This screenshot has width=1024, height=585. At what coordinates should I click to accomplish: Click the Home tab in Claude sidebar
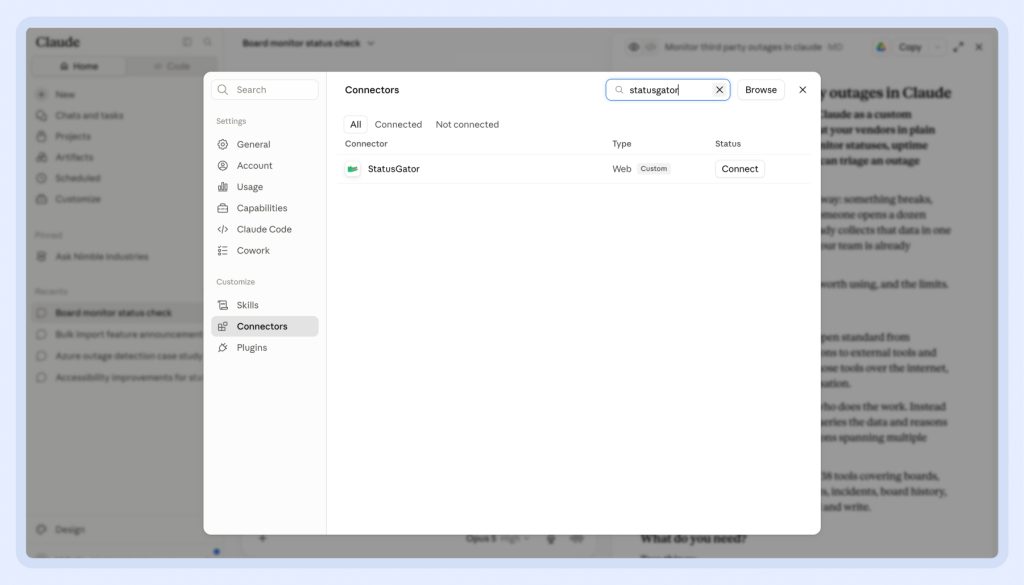(79, 66)
